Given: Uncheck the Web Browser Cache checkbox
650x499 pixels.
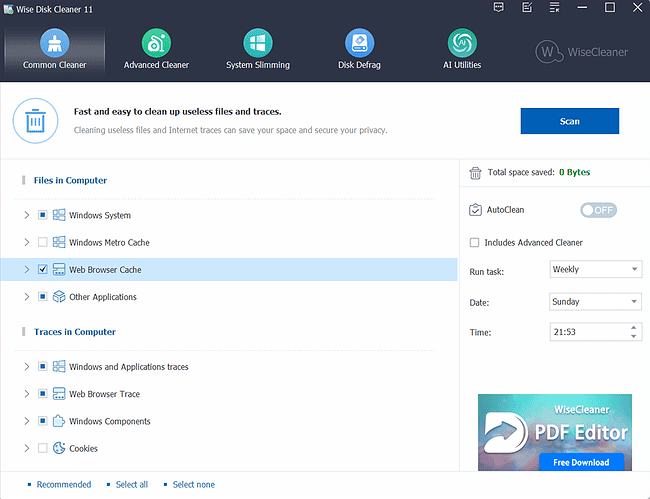Looking at the screenshot, I should tap(42, 270).
